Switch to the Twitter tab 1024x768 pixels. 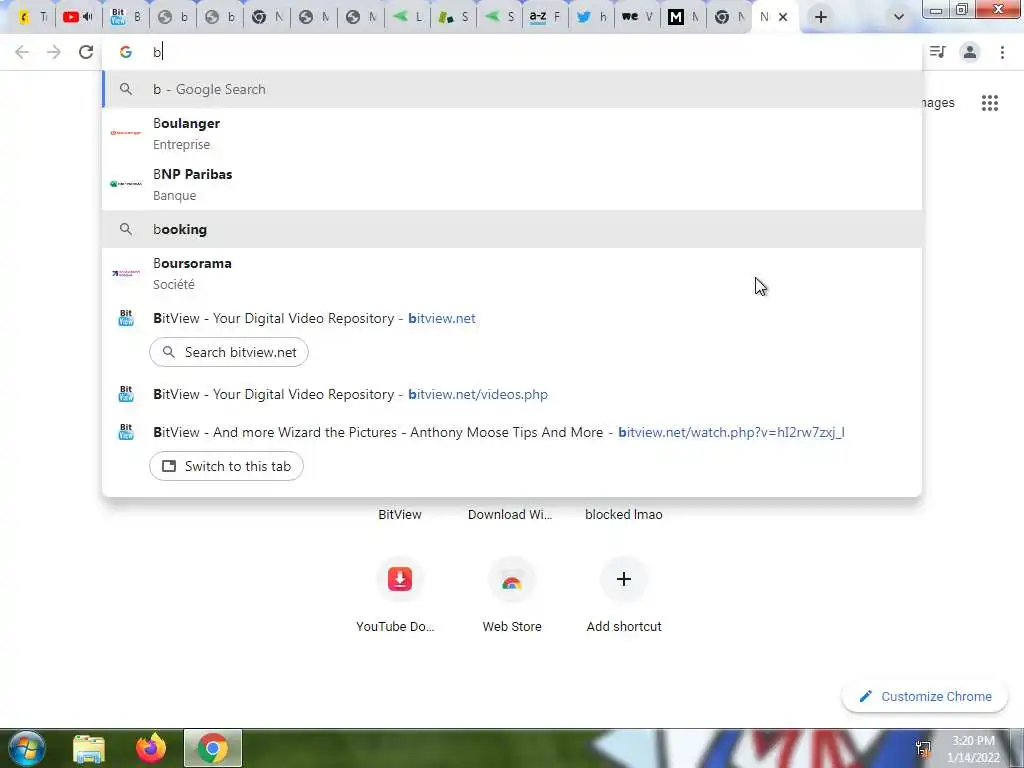(592, 17)
